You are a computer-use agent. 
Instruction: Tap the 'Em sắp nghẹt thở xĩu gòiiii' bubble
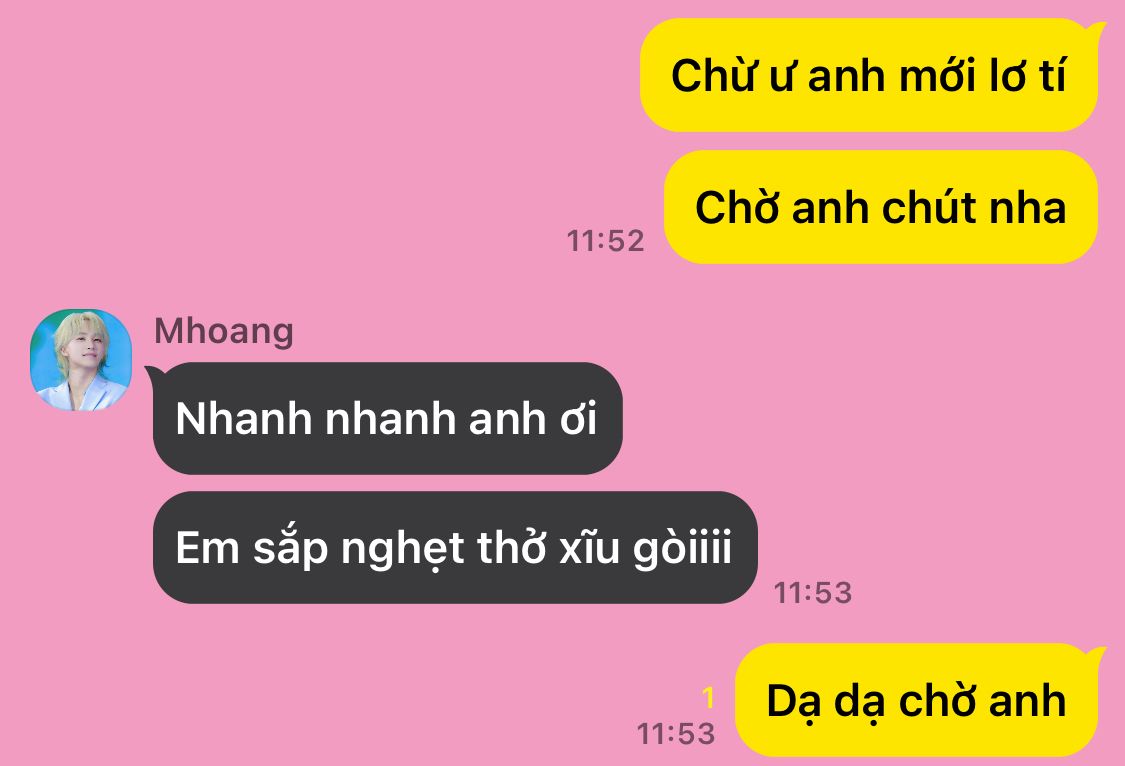(455, 547)
